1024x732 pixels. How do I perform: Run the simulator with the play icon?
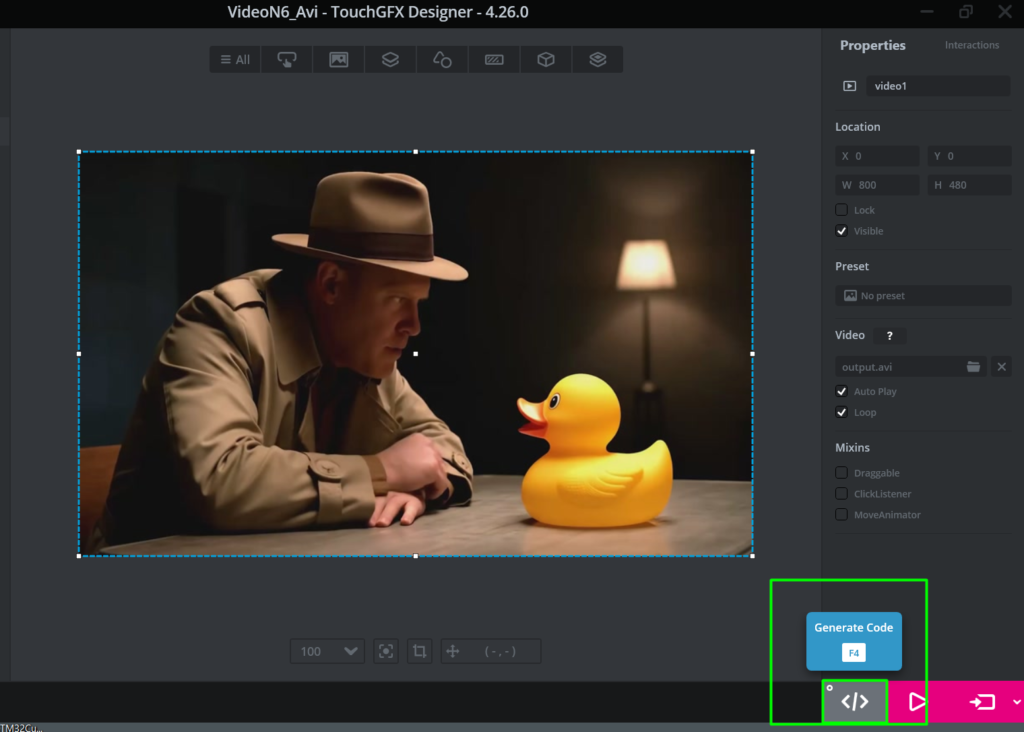917,702
